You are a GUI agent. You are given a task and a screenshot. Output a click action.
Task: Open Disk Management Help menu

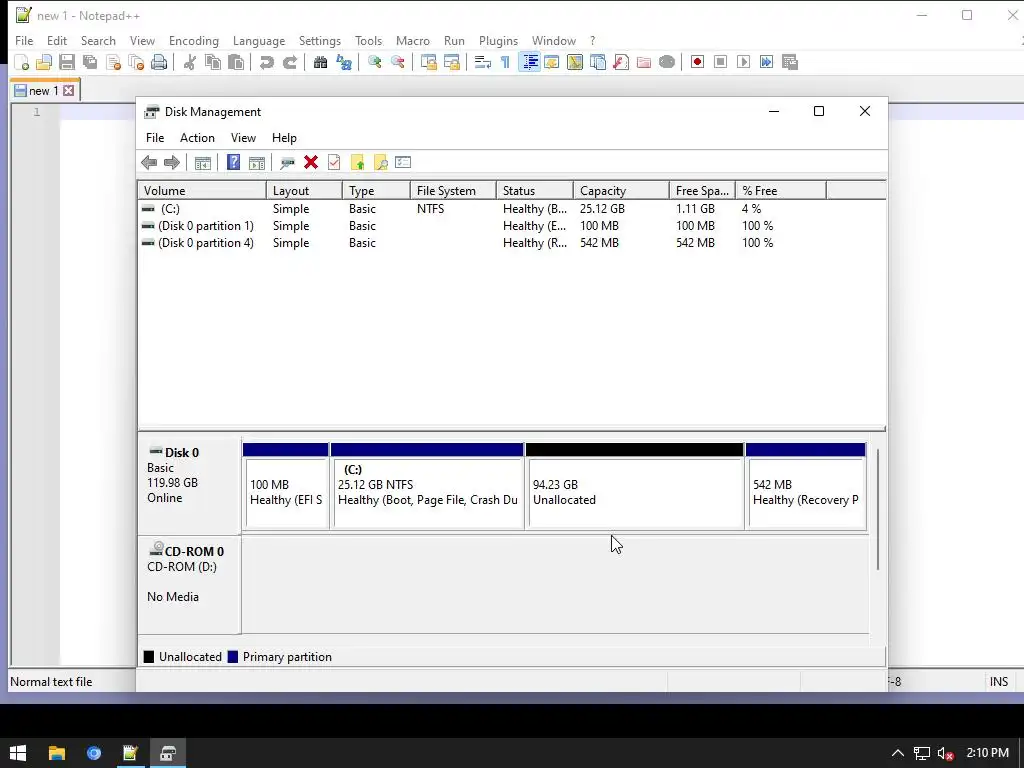tap(284, 138)
